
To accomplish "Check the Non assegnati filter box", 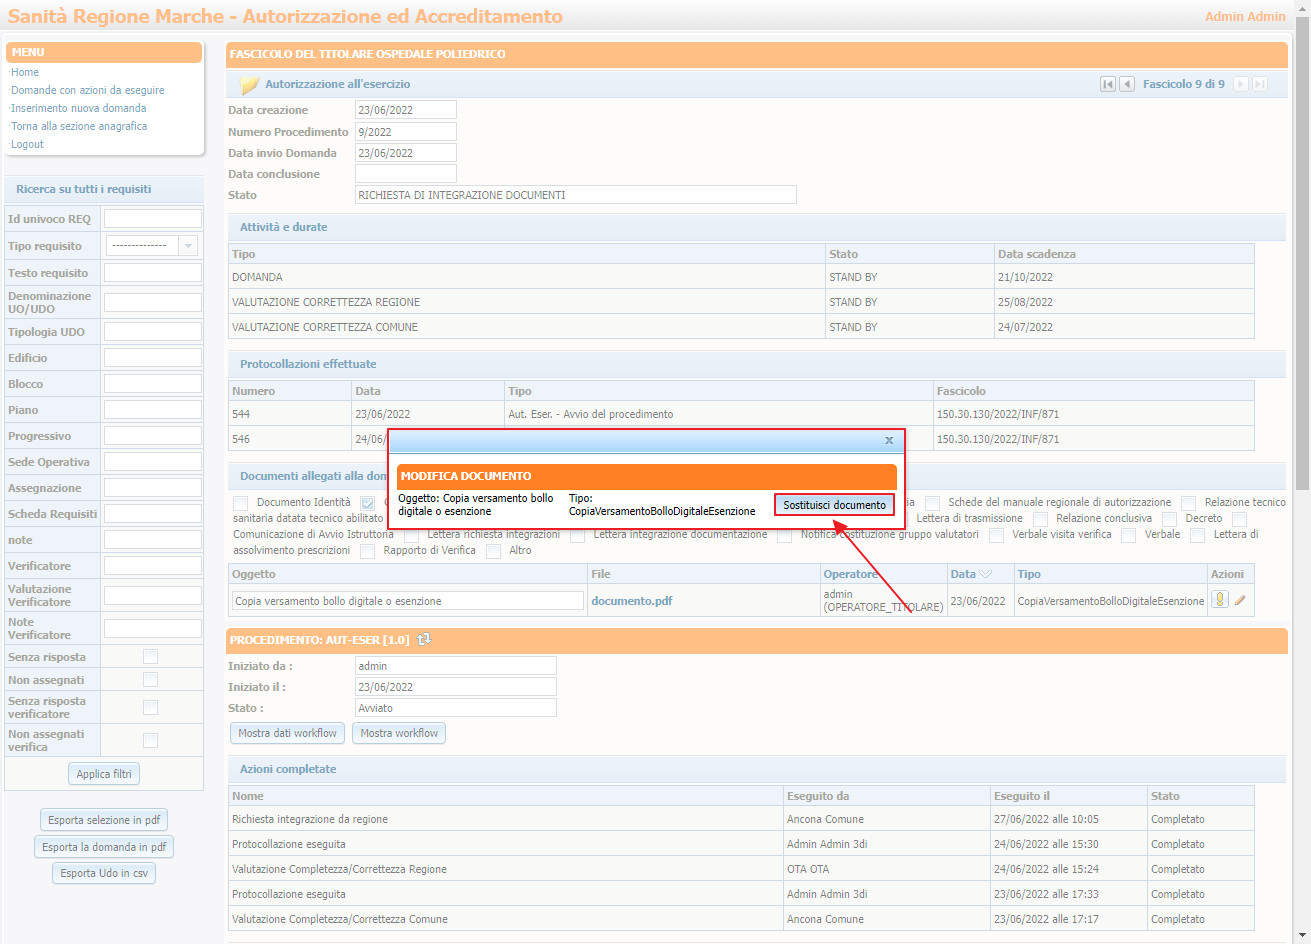I will pyautogui.click(x=150, y=680).
